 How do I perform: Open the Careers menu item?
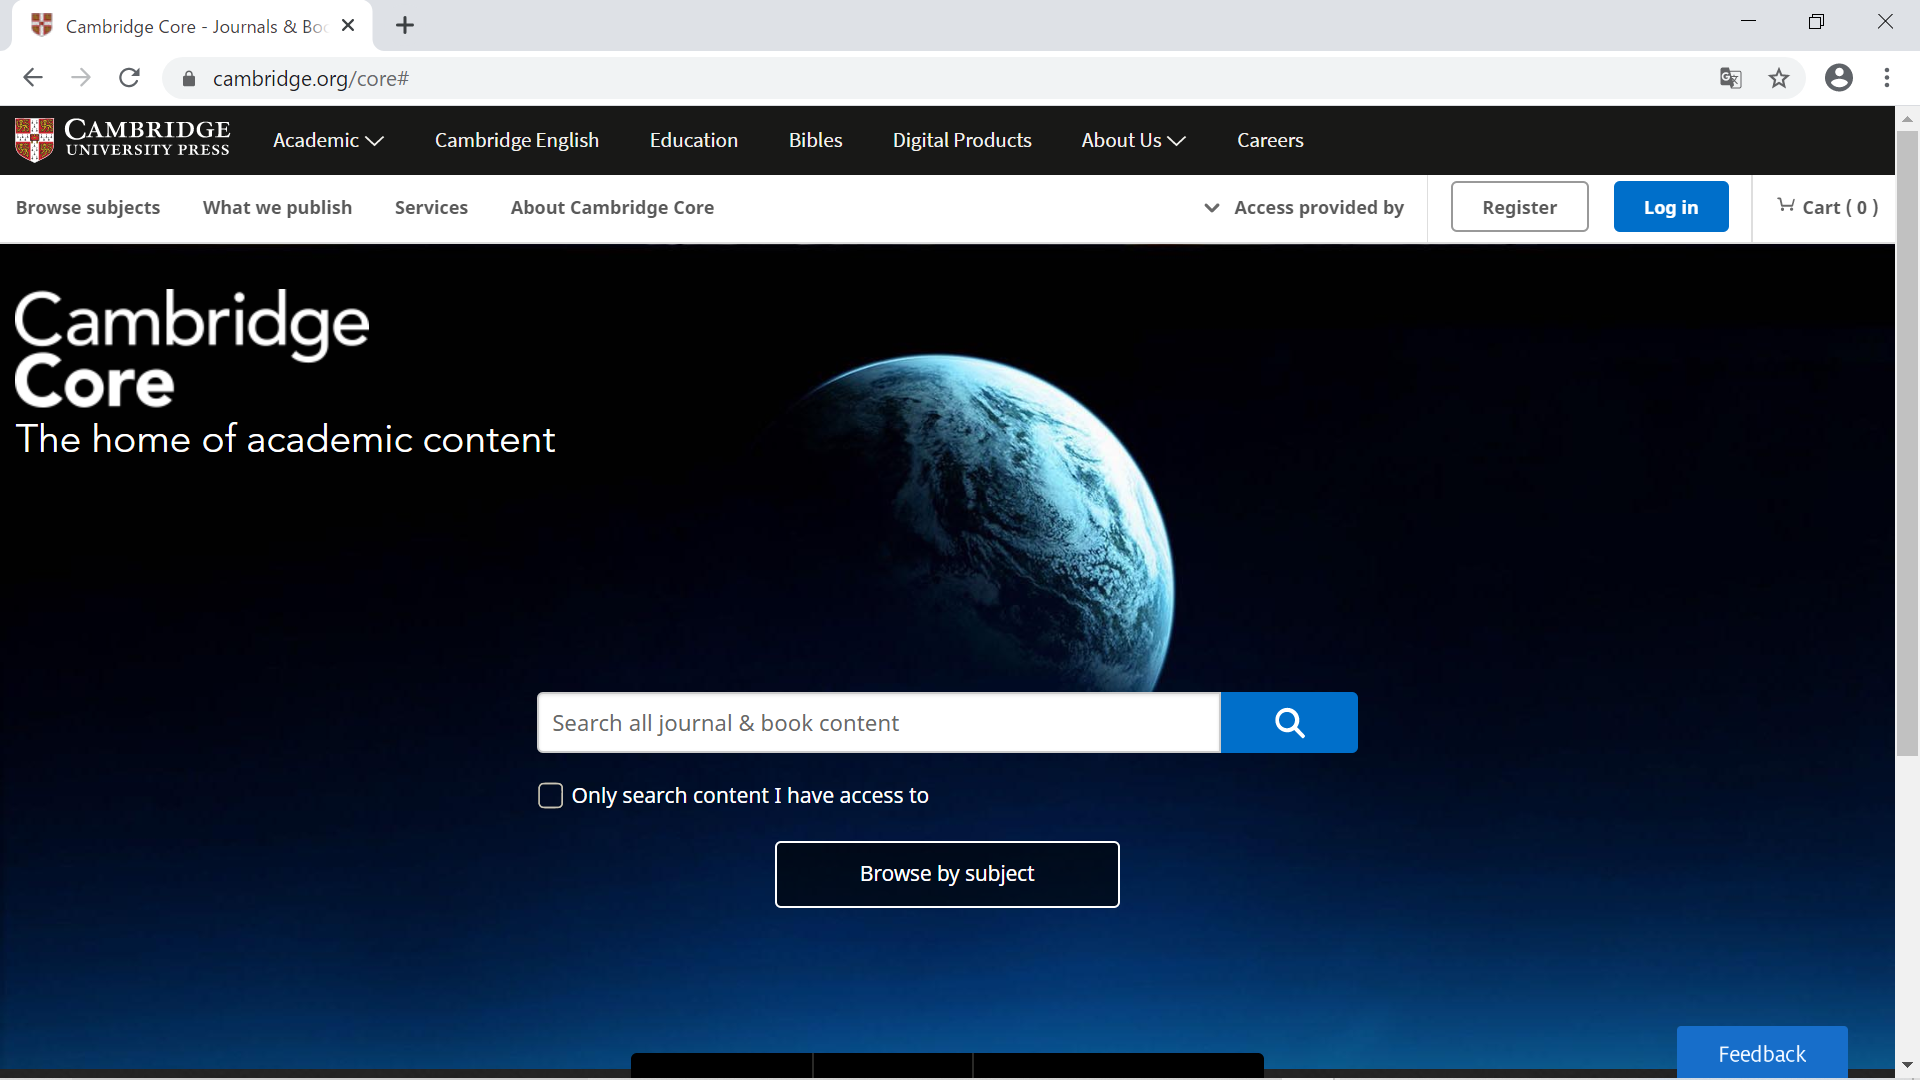[x=1270, y=140]
